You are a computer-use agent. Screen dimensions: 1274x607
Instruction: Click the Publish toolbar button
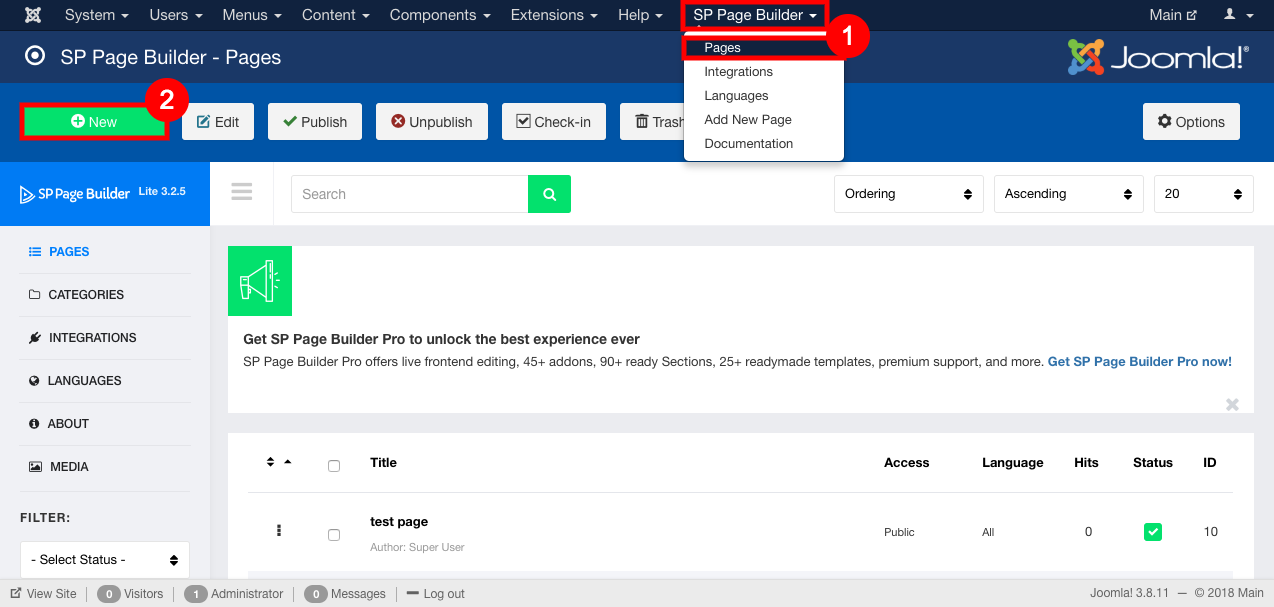pos(315,122)
